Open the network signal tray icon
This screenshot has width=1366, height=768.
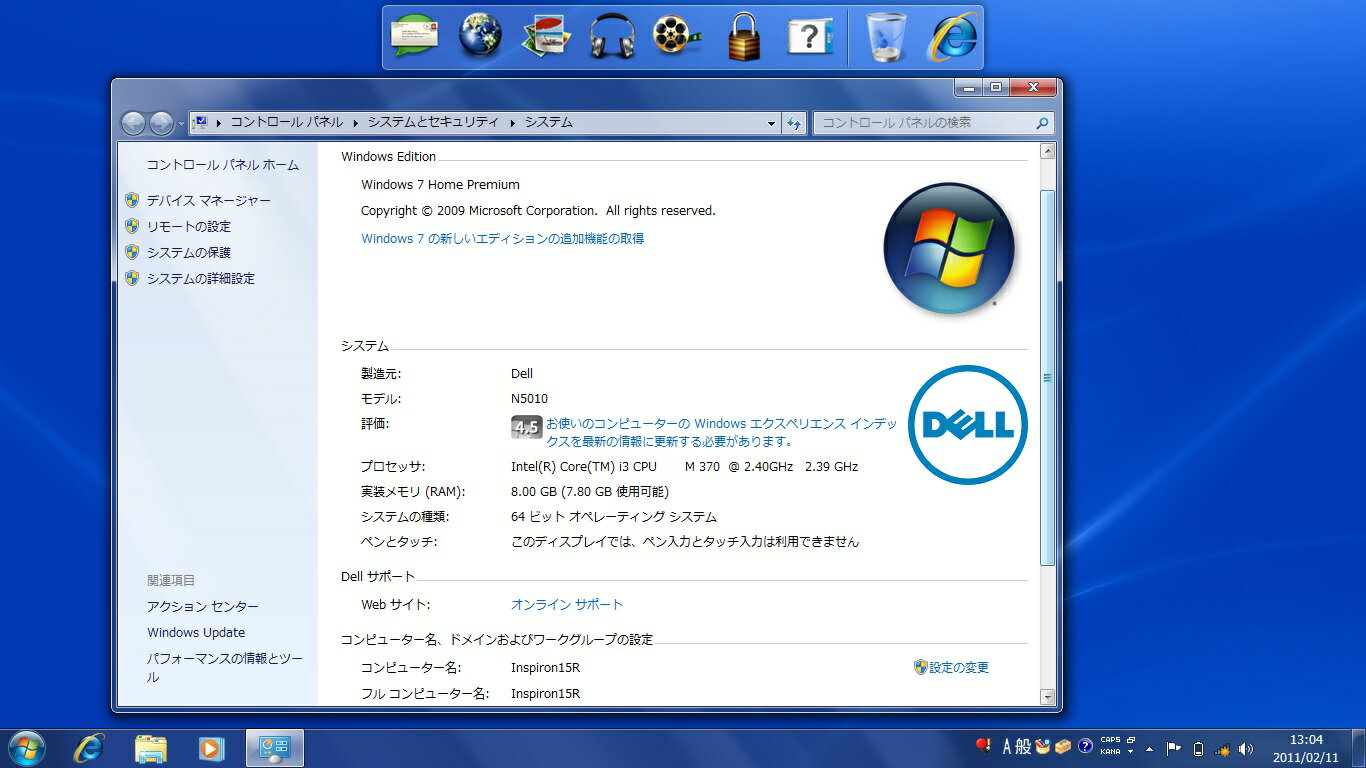(1222, 749)
